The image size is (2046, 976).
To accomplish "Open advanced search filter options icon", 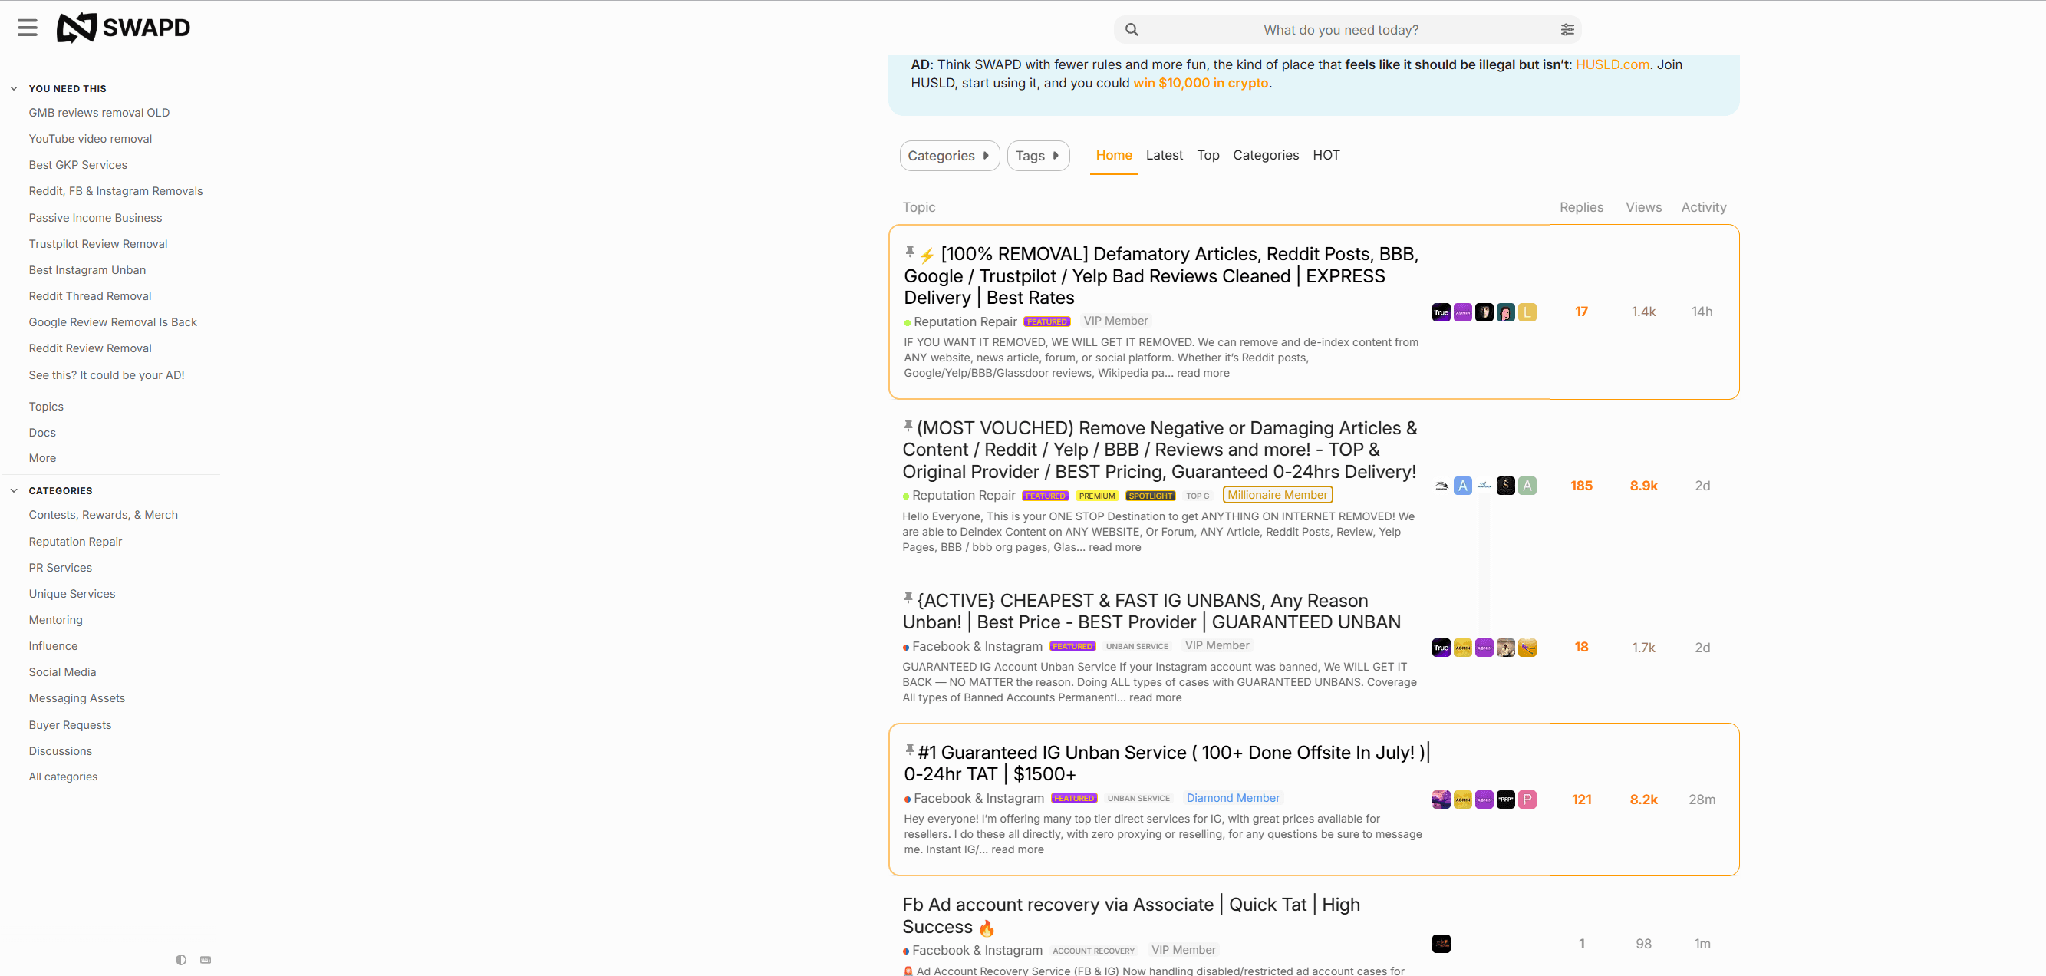I will click(1567, 30).
